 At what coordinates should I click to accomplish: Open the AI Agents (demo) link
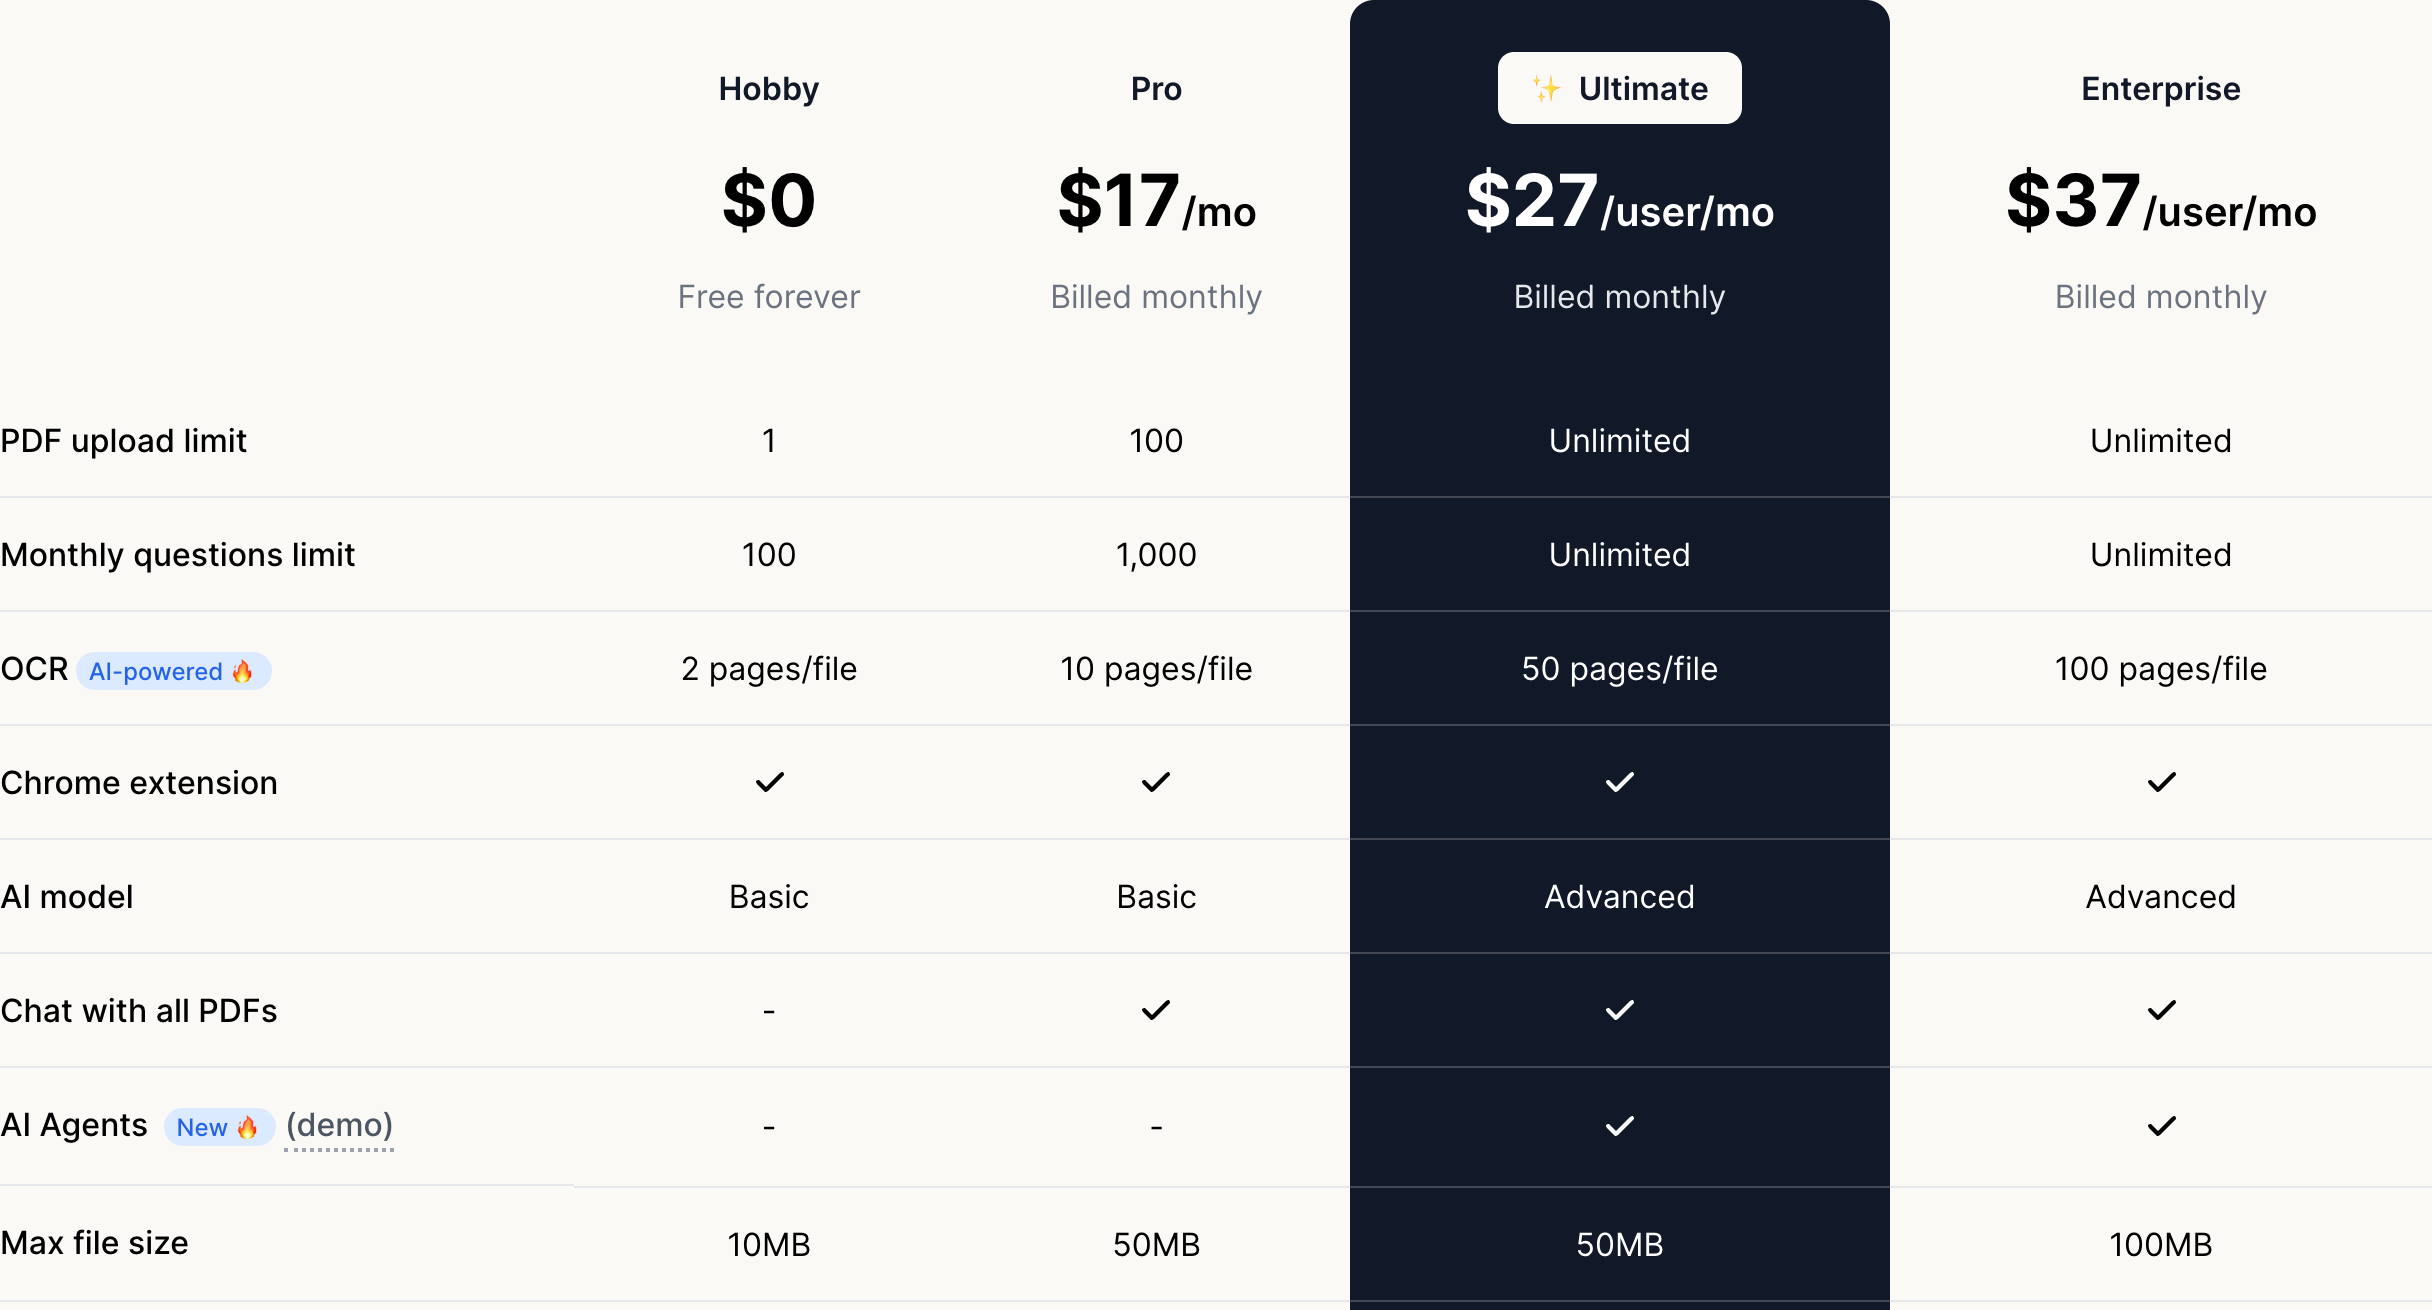339,1126
